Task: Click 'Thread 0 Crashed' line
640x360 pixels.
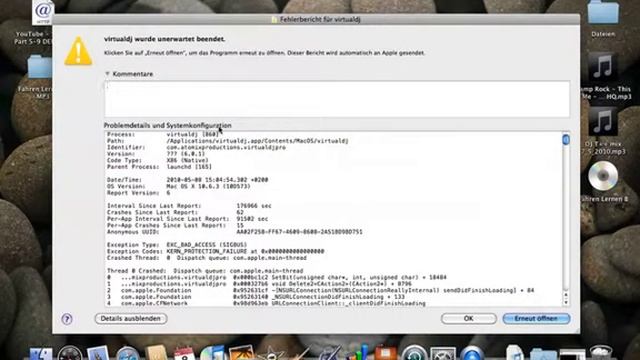Action: pyautogui.click(x=205, y=271)
